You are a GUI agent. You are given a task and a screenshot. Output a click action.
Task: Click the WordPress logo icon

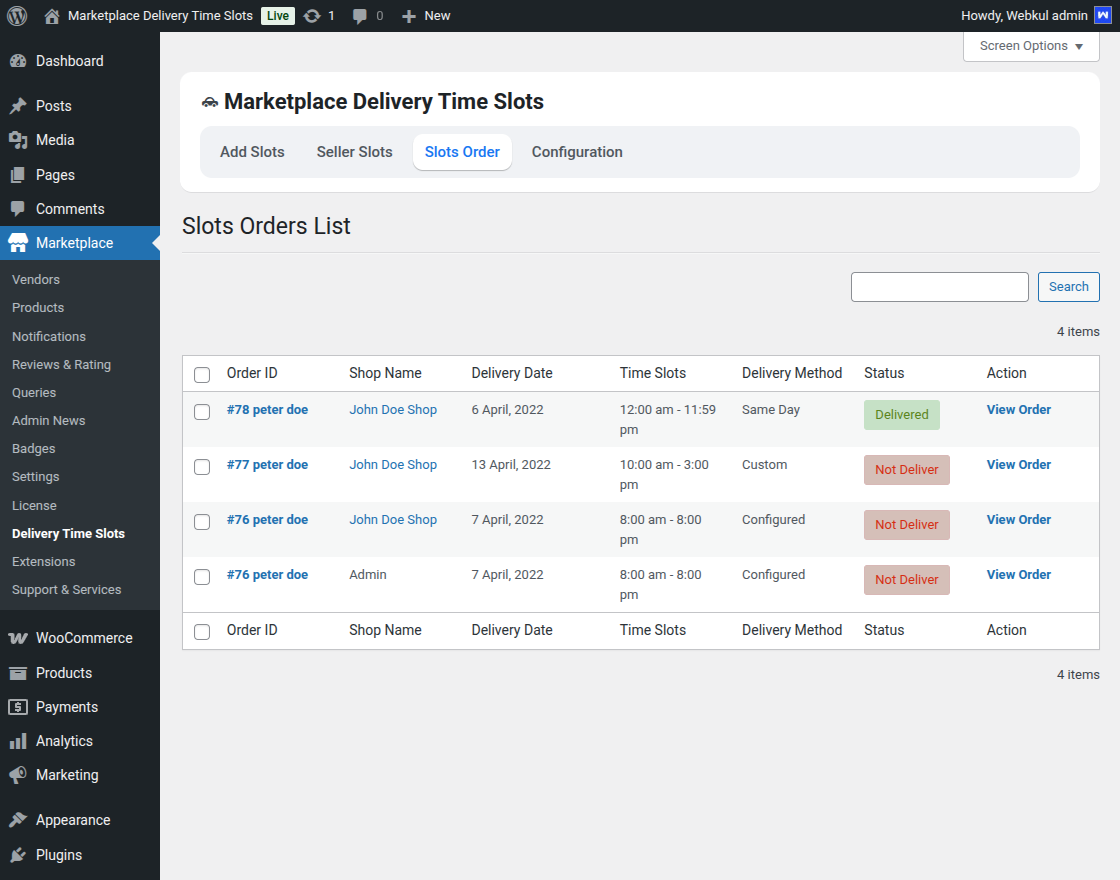point(17,16)
